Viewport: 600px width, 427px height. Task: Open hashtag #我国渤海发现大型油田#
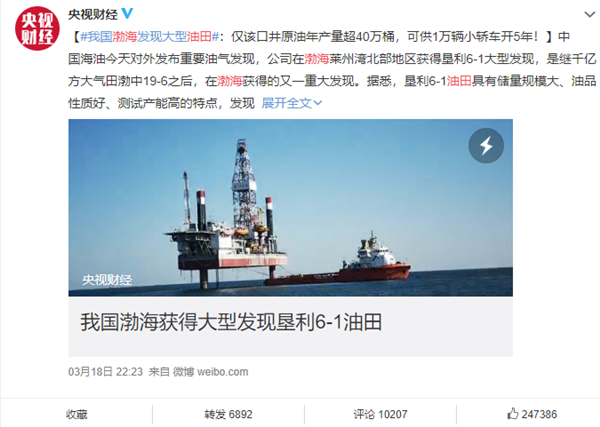150,37
